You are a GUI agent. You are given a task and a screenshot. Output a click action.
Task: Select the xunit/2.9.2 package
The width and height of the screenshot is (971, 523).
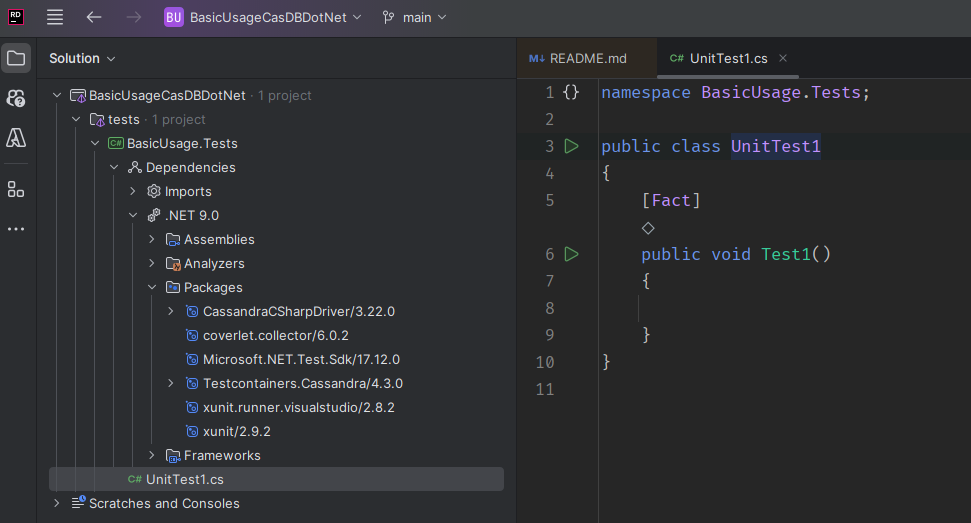pyautogui.click(x=236, y=431)
